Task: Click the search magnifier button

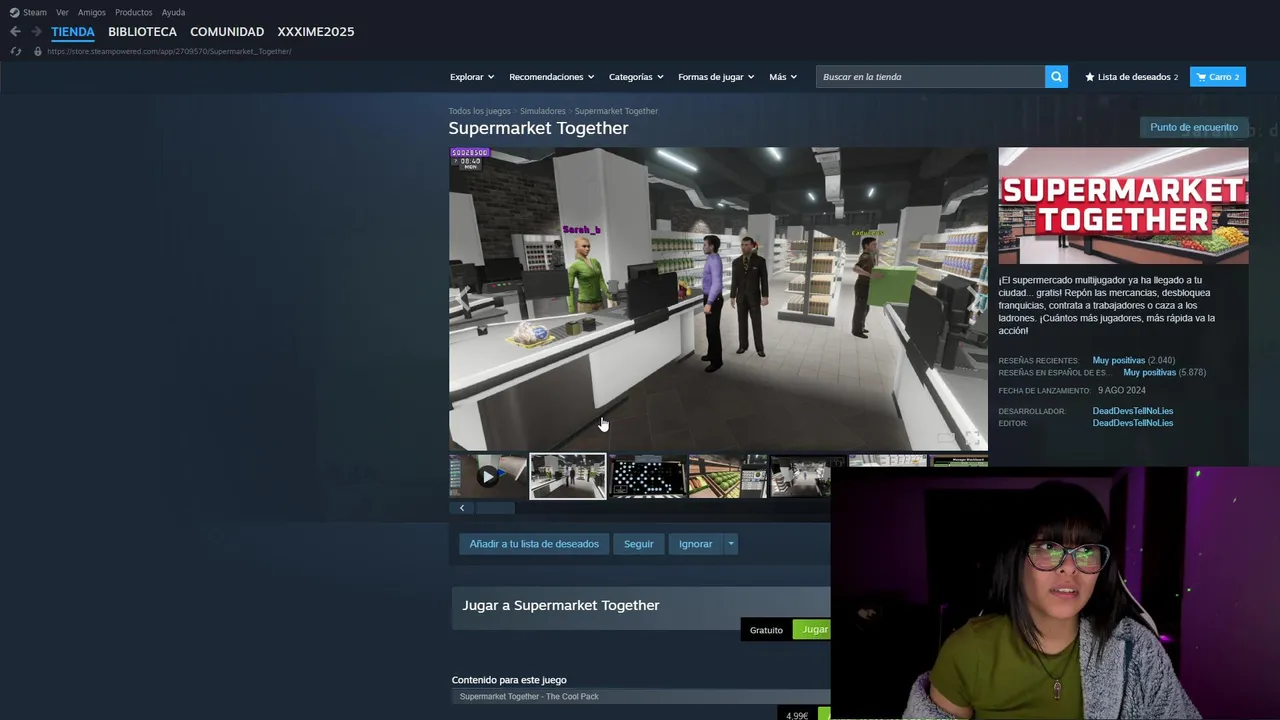Action: [1056, 77]
